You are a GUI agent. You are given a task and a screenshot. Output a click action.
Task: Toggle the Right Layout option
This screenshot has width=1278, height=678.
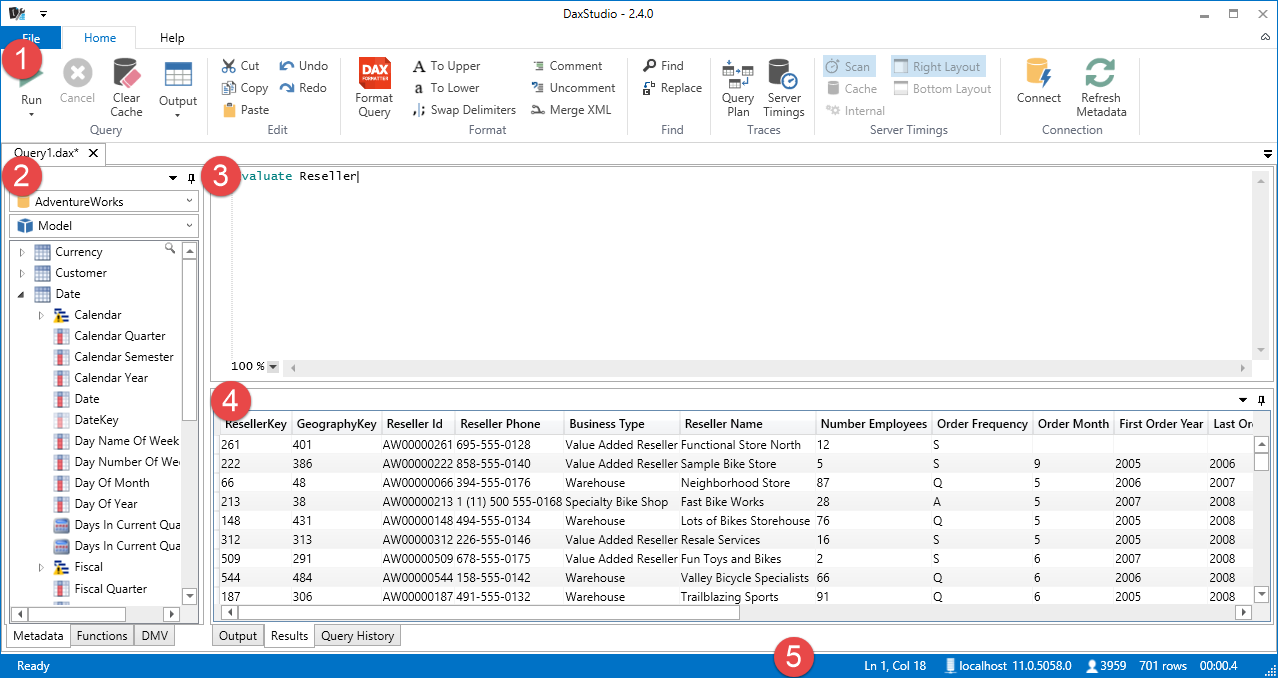coord(938,67)
